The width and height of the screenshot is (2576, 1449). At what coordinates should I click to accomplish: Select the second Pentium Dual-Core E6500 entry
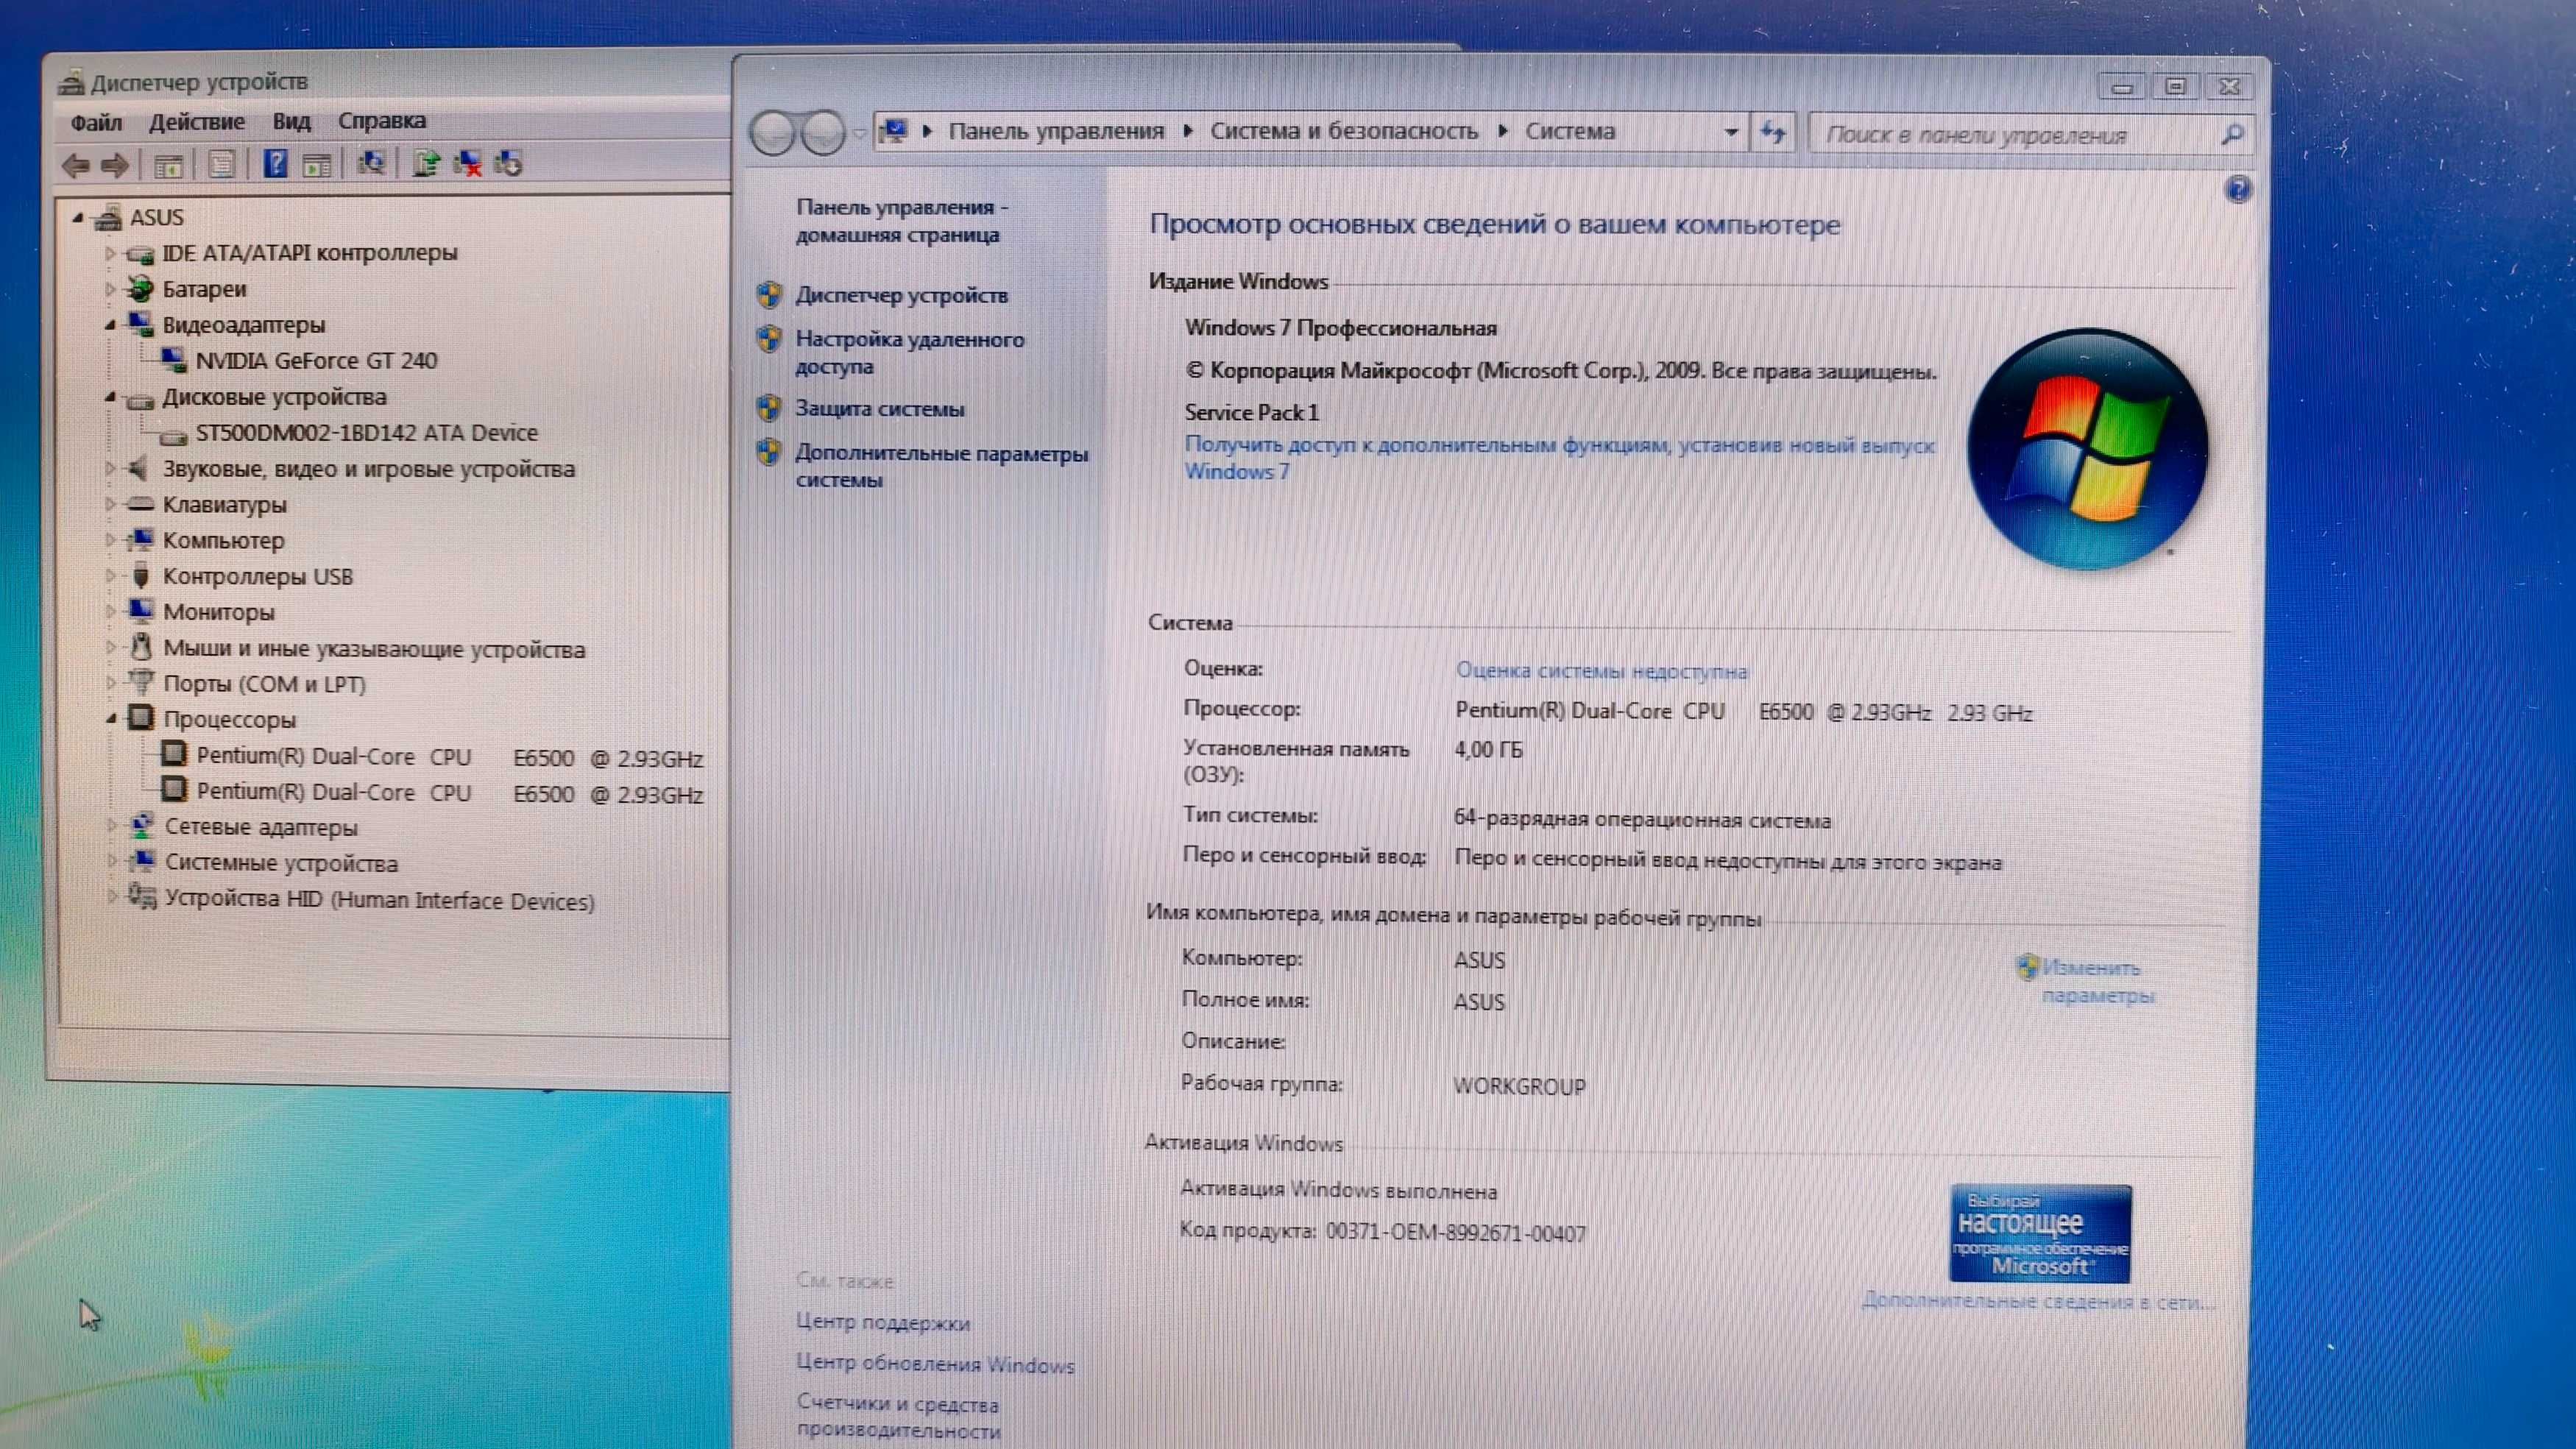(x=449, y=793)
